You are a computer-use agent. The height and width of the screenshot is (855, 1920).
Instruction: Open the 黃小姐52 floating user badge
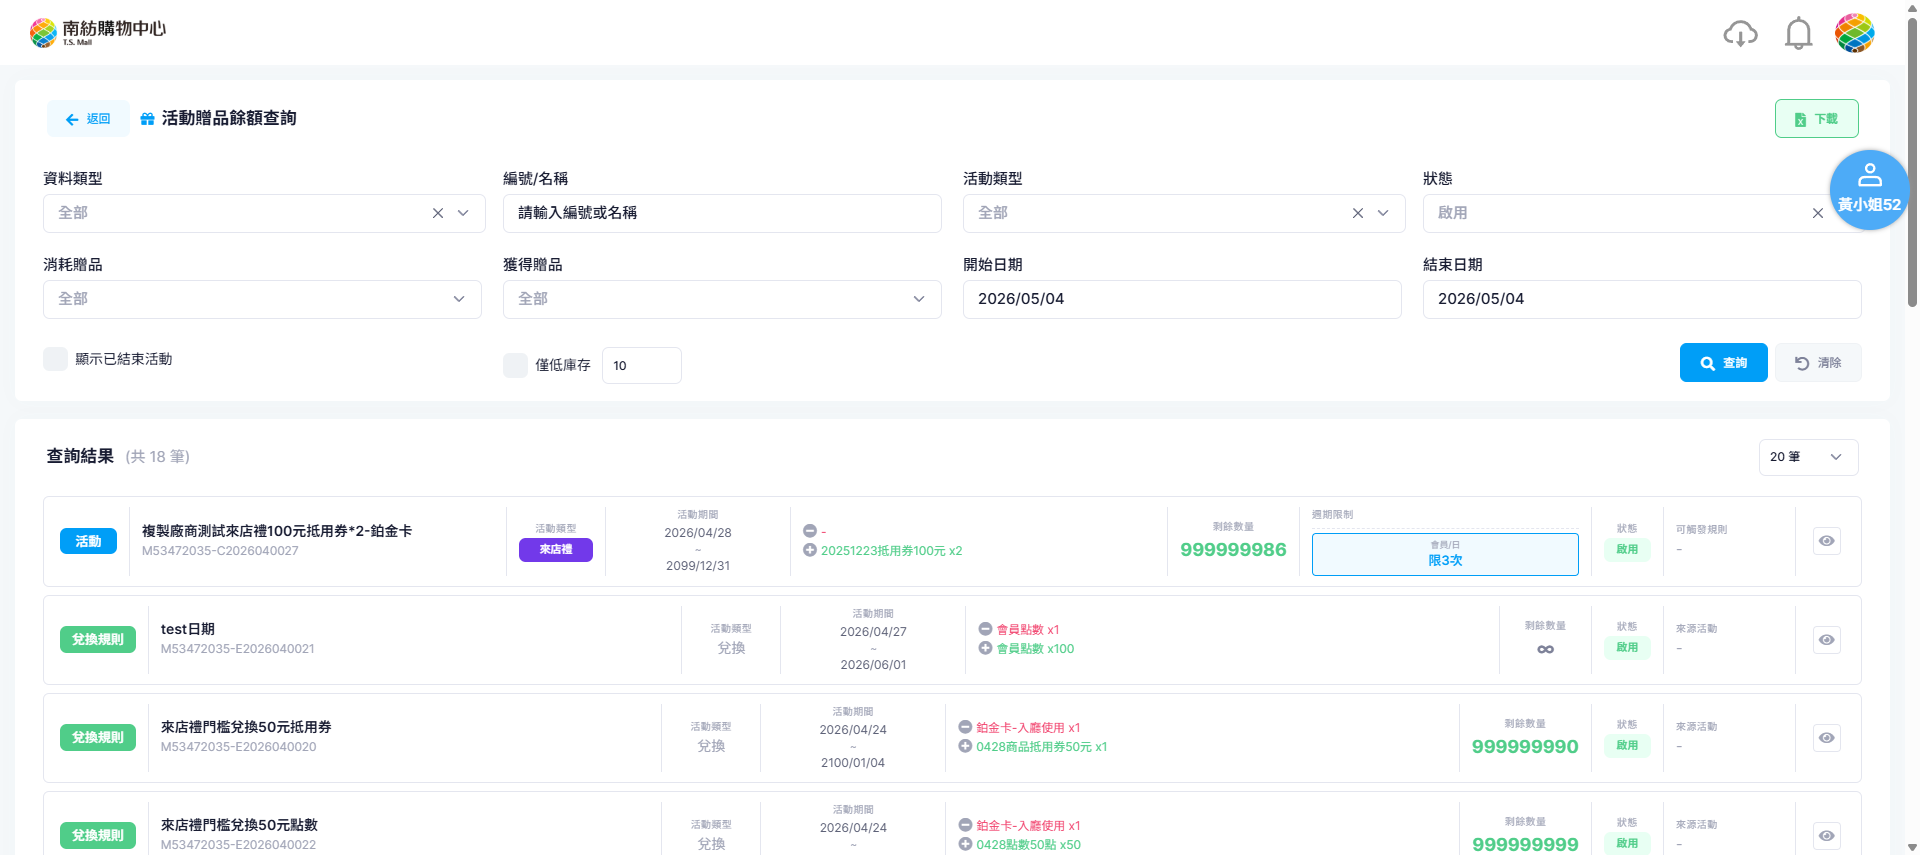[1869, 190]
